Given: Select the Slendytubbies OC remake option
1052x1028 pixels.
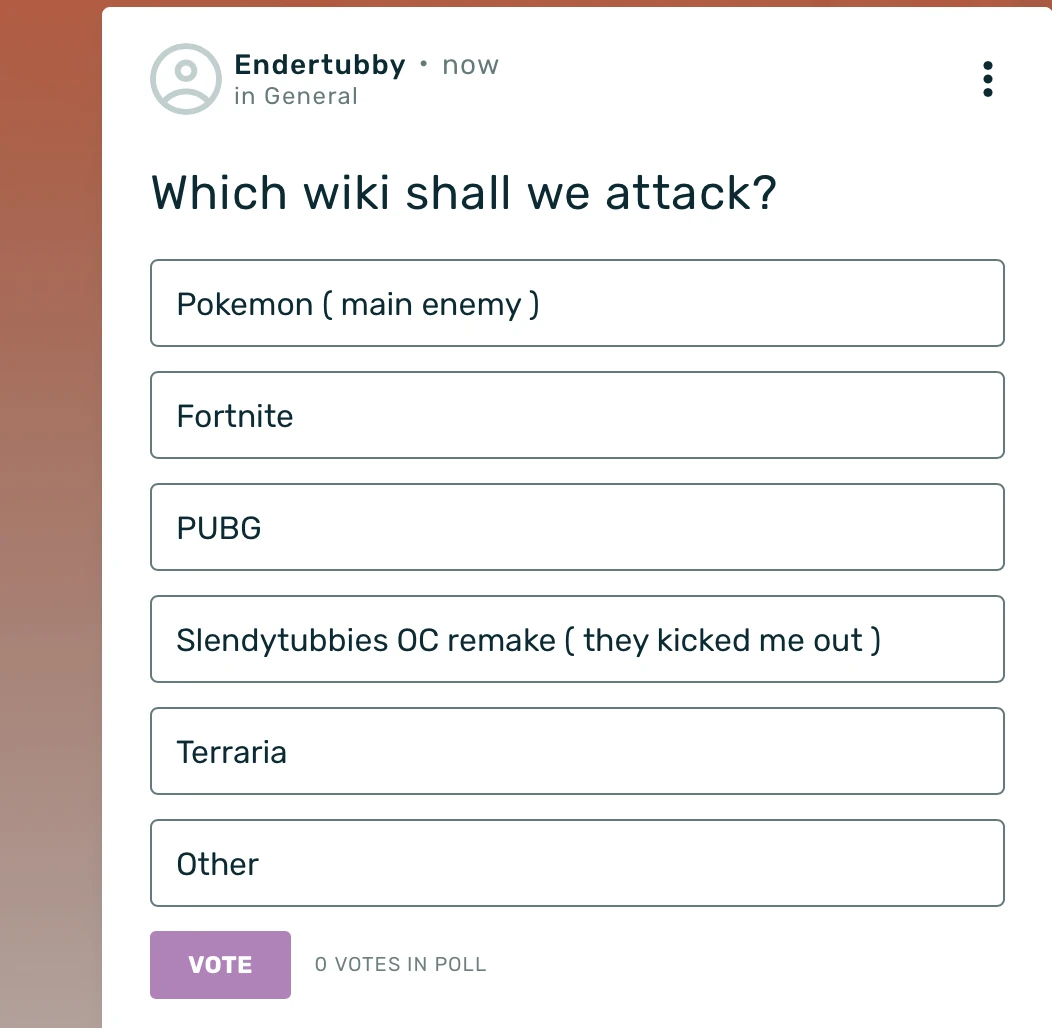Looking at the screenshot, I should pos(577,639).
